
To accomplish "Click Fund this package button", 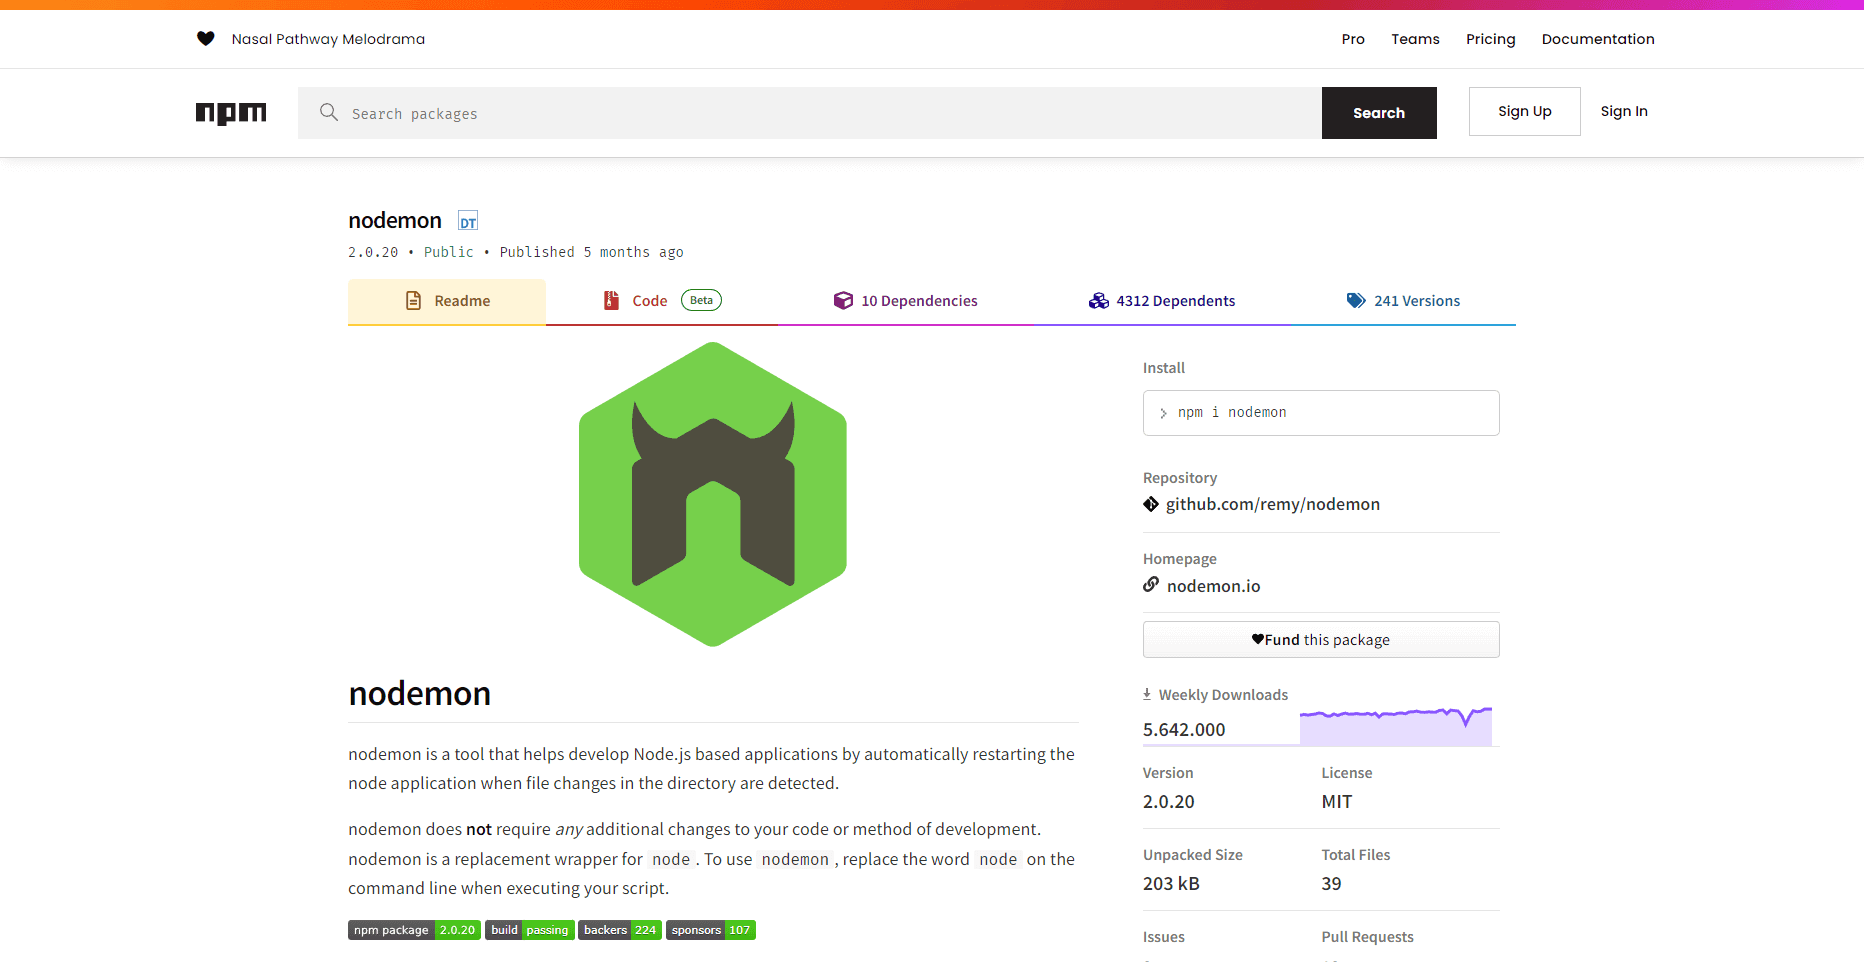I will 1321,639.
